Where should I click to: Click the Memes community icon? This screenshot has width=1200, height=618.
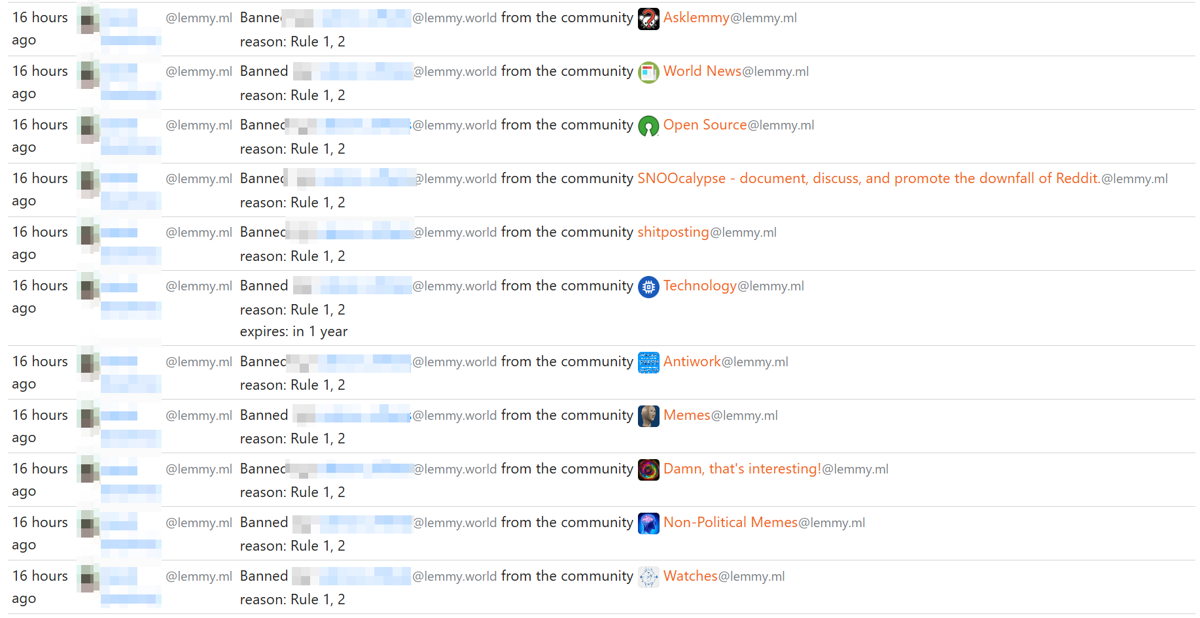click(649, 416)
